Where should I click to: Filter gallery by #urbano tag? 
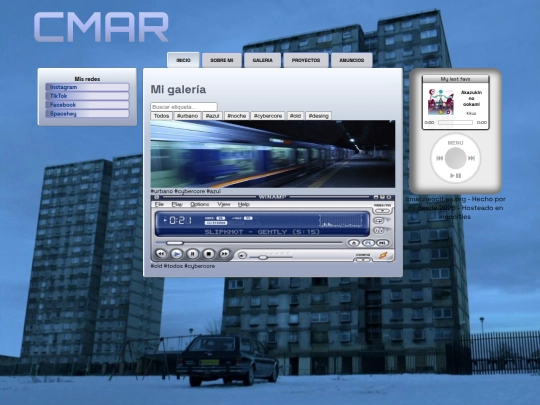point(187,116)
